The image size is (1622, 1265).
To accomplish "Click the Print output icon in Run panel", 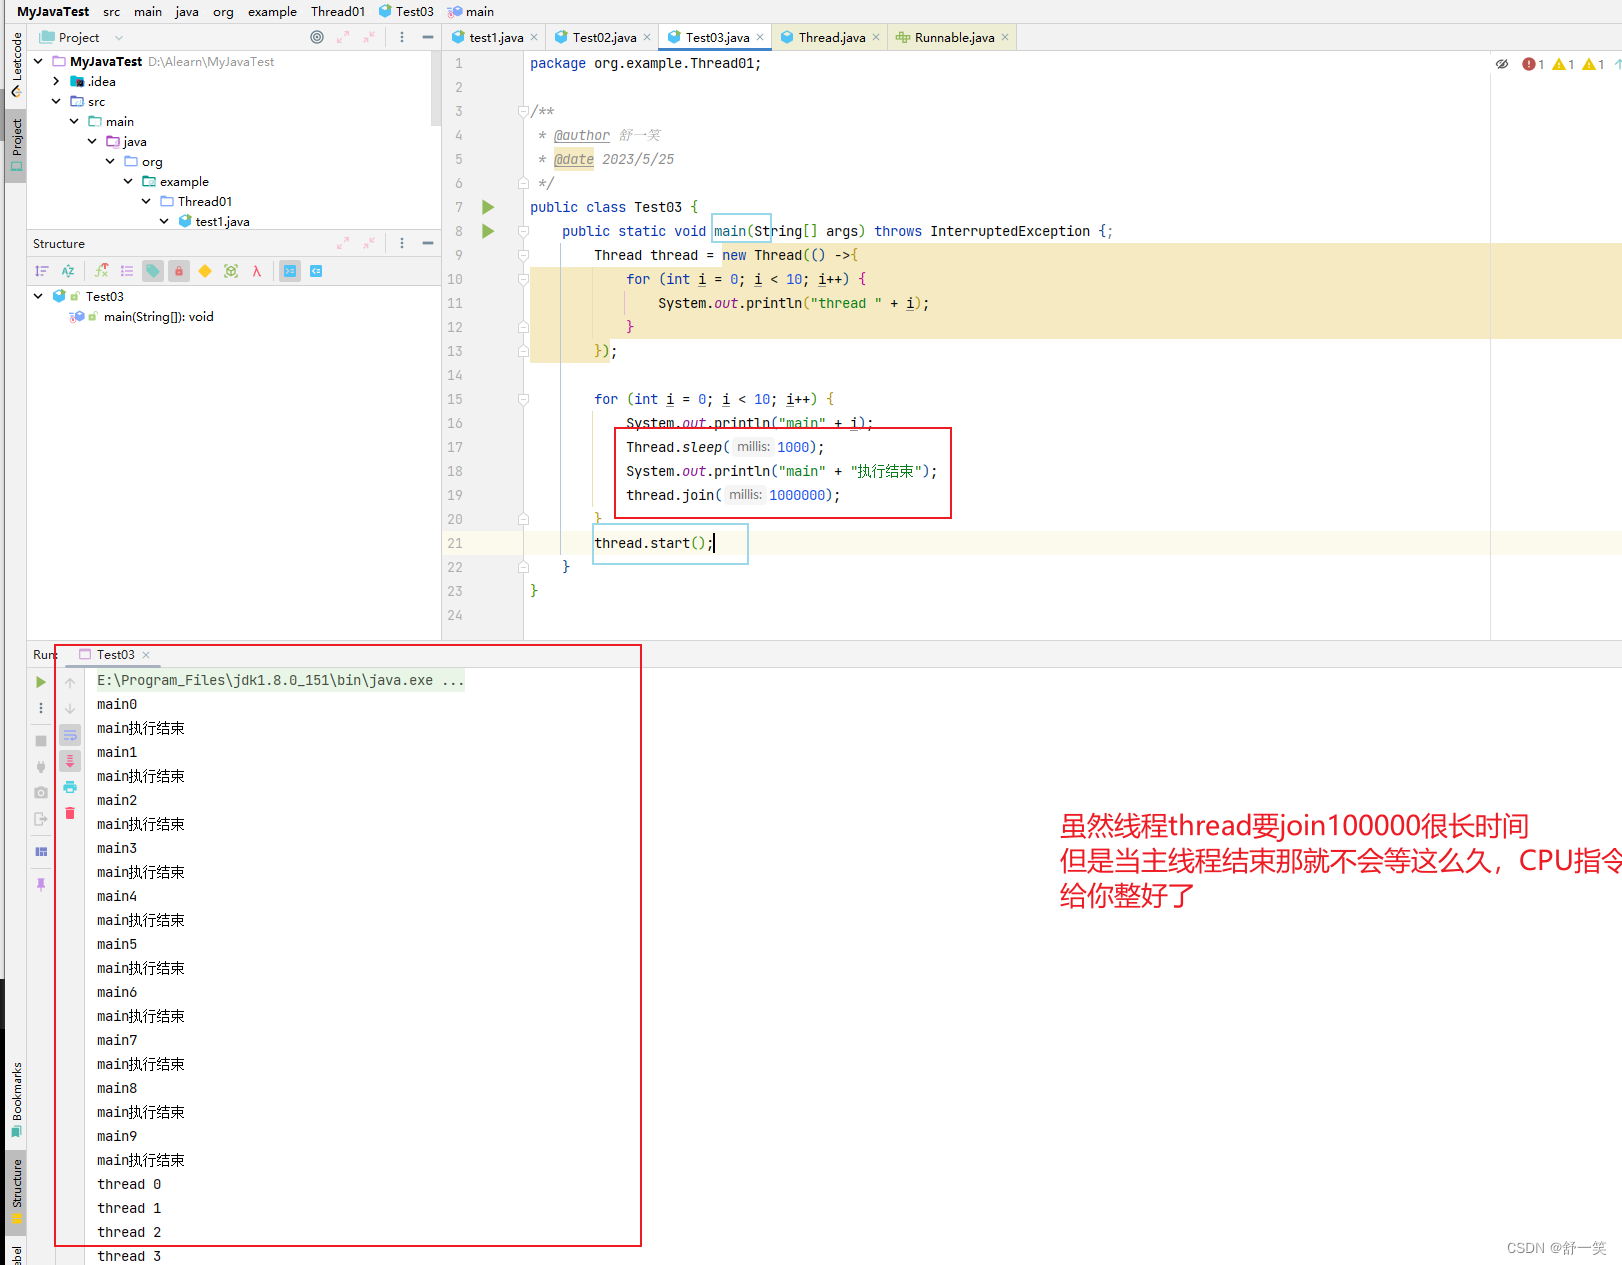I will (x=70, y=787).
